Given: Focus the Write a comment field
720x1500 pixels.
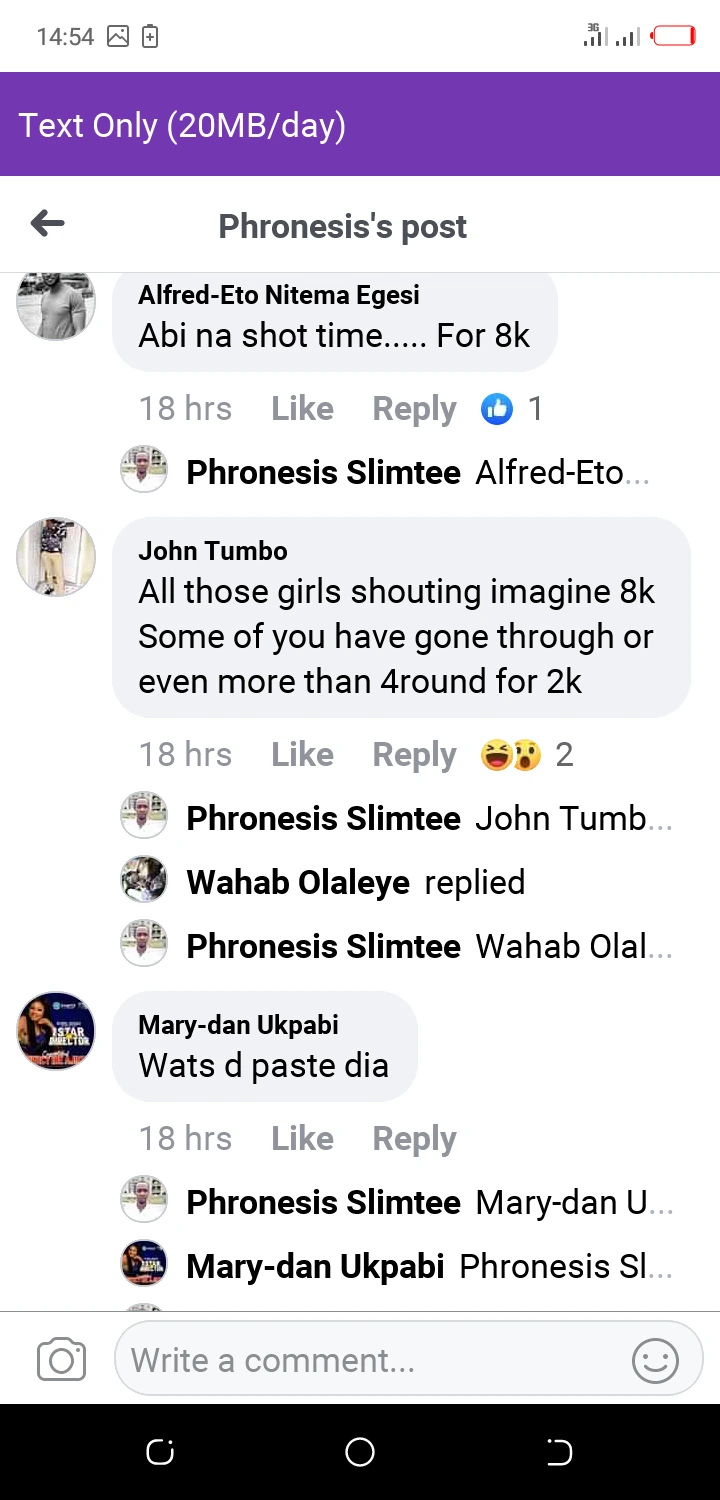Looking at the screenshot, I should click(x=370, y=1360).
